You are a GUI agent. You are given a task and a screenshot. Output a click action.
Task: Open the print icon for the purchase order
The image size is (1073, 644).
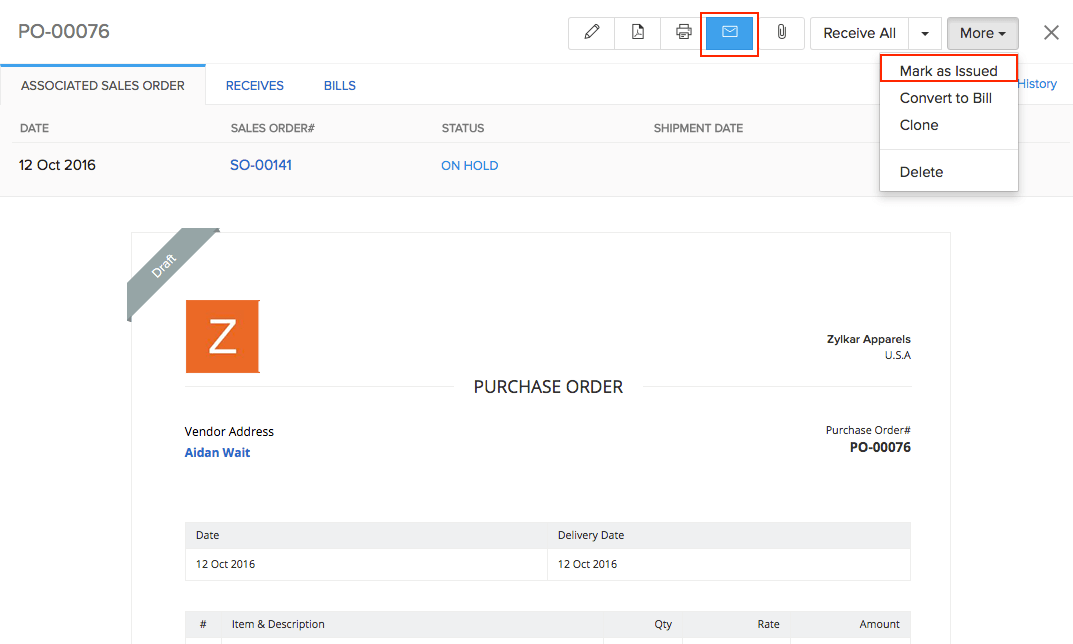[x=683, y=32]
